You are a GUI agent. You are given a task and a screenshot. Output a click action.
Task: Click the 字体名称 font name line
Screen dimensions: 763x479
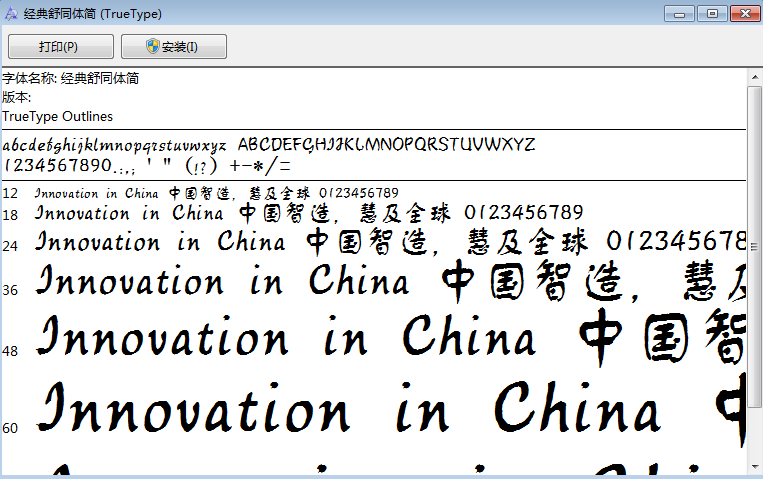click(70, 79)
